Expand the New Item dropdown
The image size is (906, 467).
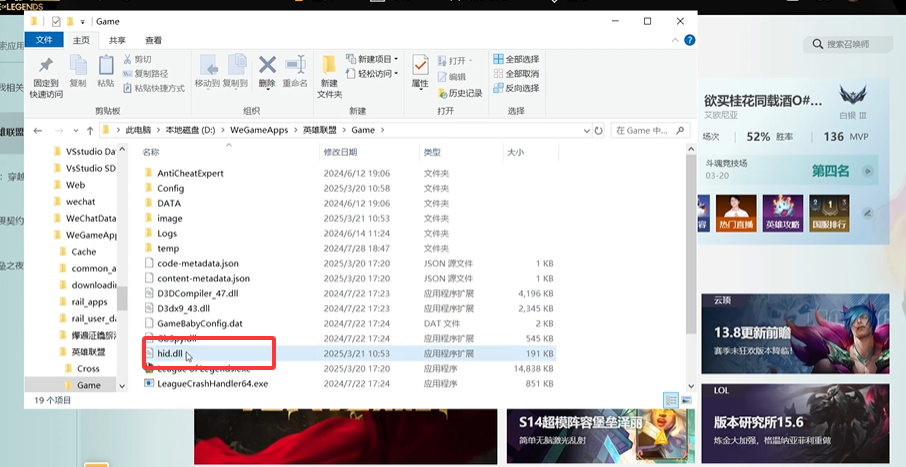(x=371, y=59)
